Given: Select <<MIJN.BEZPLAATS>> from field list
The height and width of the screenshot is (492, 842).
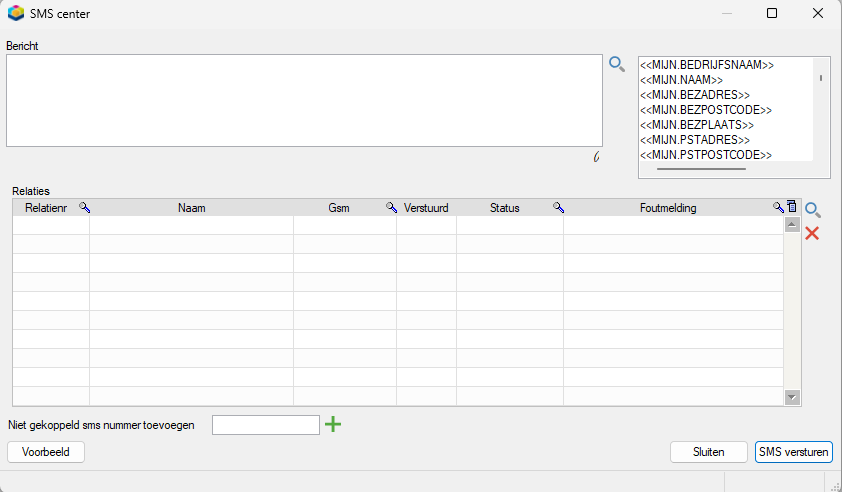Looking at the screenshot, I should click(696, 125).
